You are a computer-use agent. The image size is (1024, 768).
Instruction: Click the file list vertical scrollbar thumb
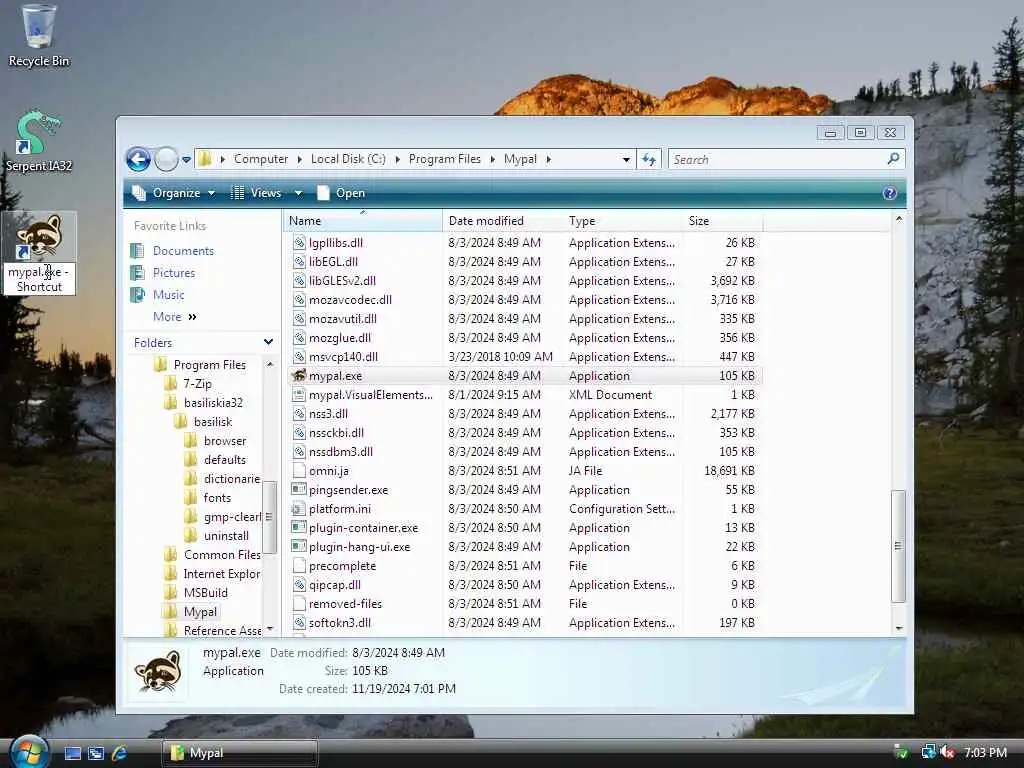click(x=898, y=546)
